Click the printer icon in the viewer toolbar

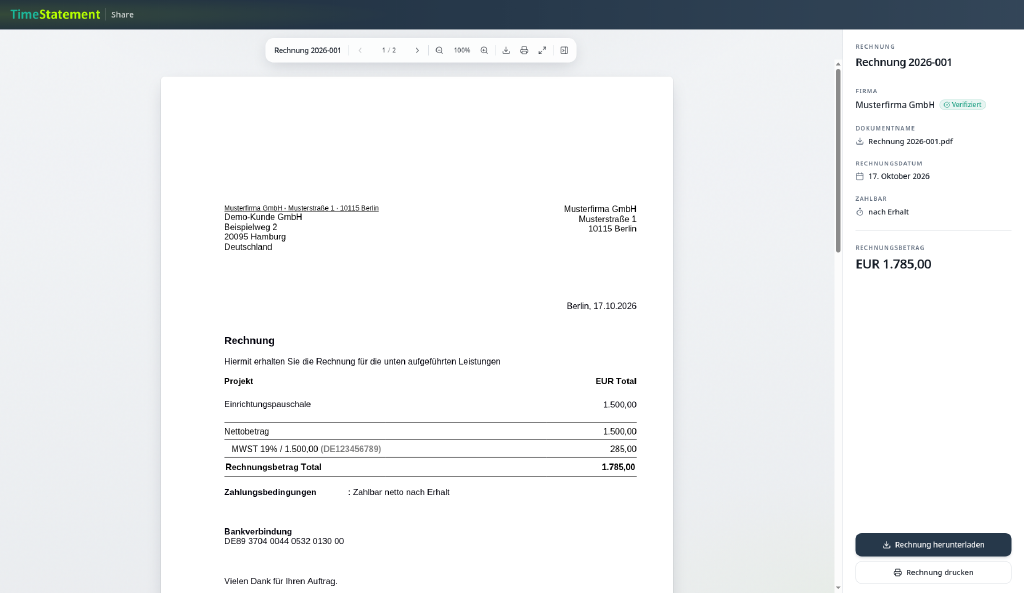click(524, 50)
